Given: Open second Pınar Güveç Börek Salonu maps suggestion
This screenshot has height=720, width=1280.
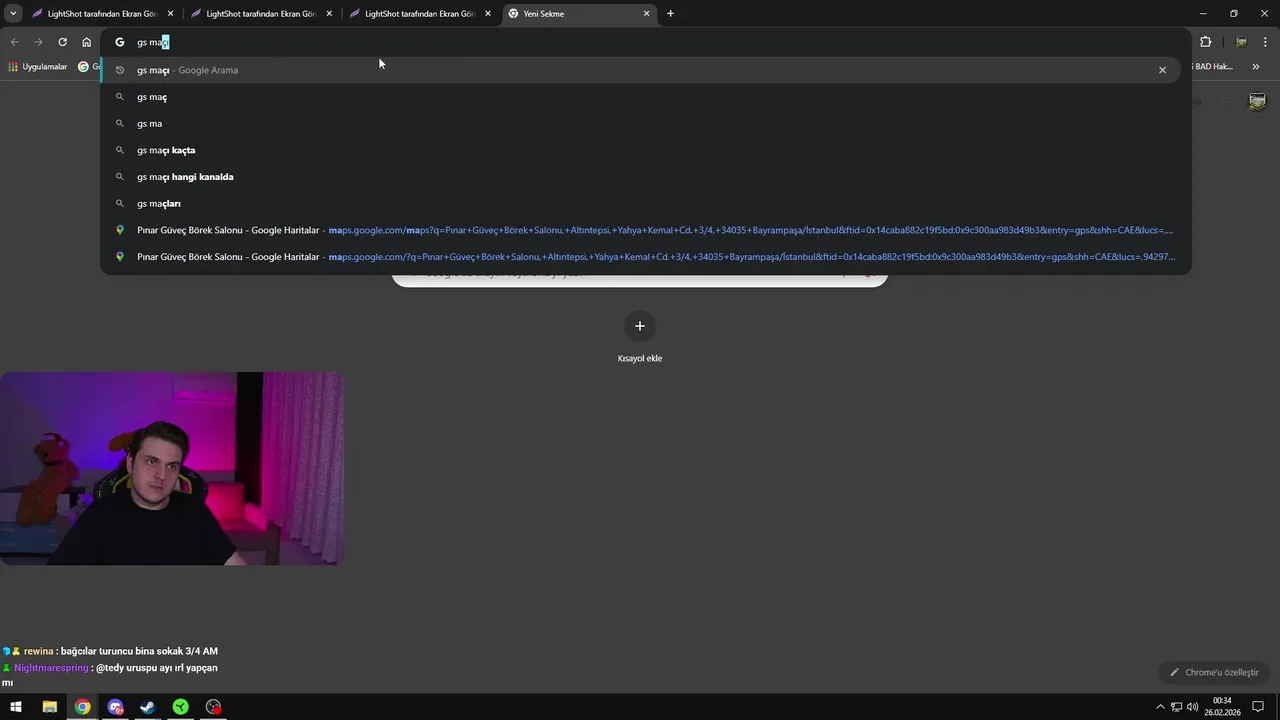Looking at the screenshot, I should coord(640,256).
